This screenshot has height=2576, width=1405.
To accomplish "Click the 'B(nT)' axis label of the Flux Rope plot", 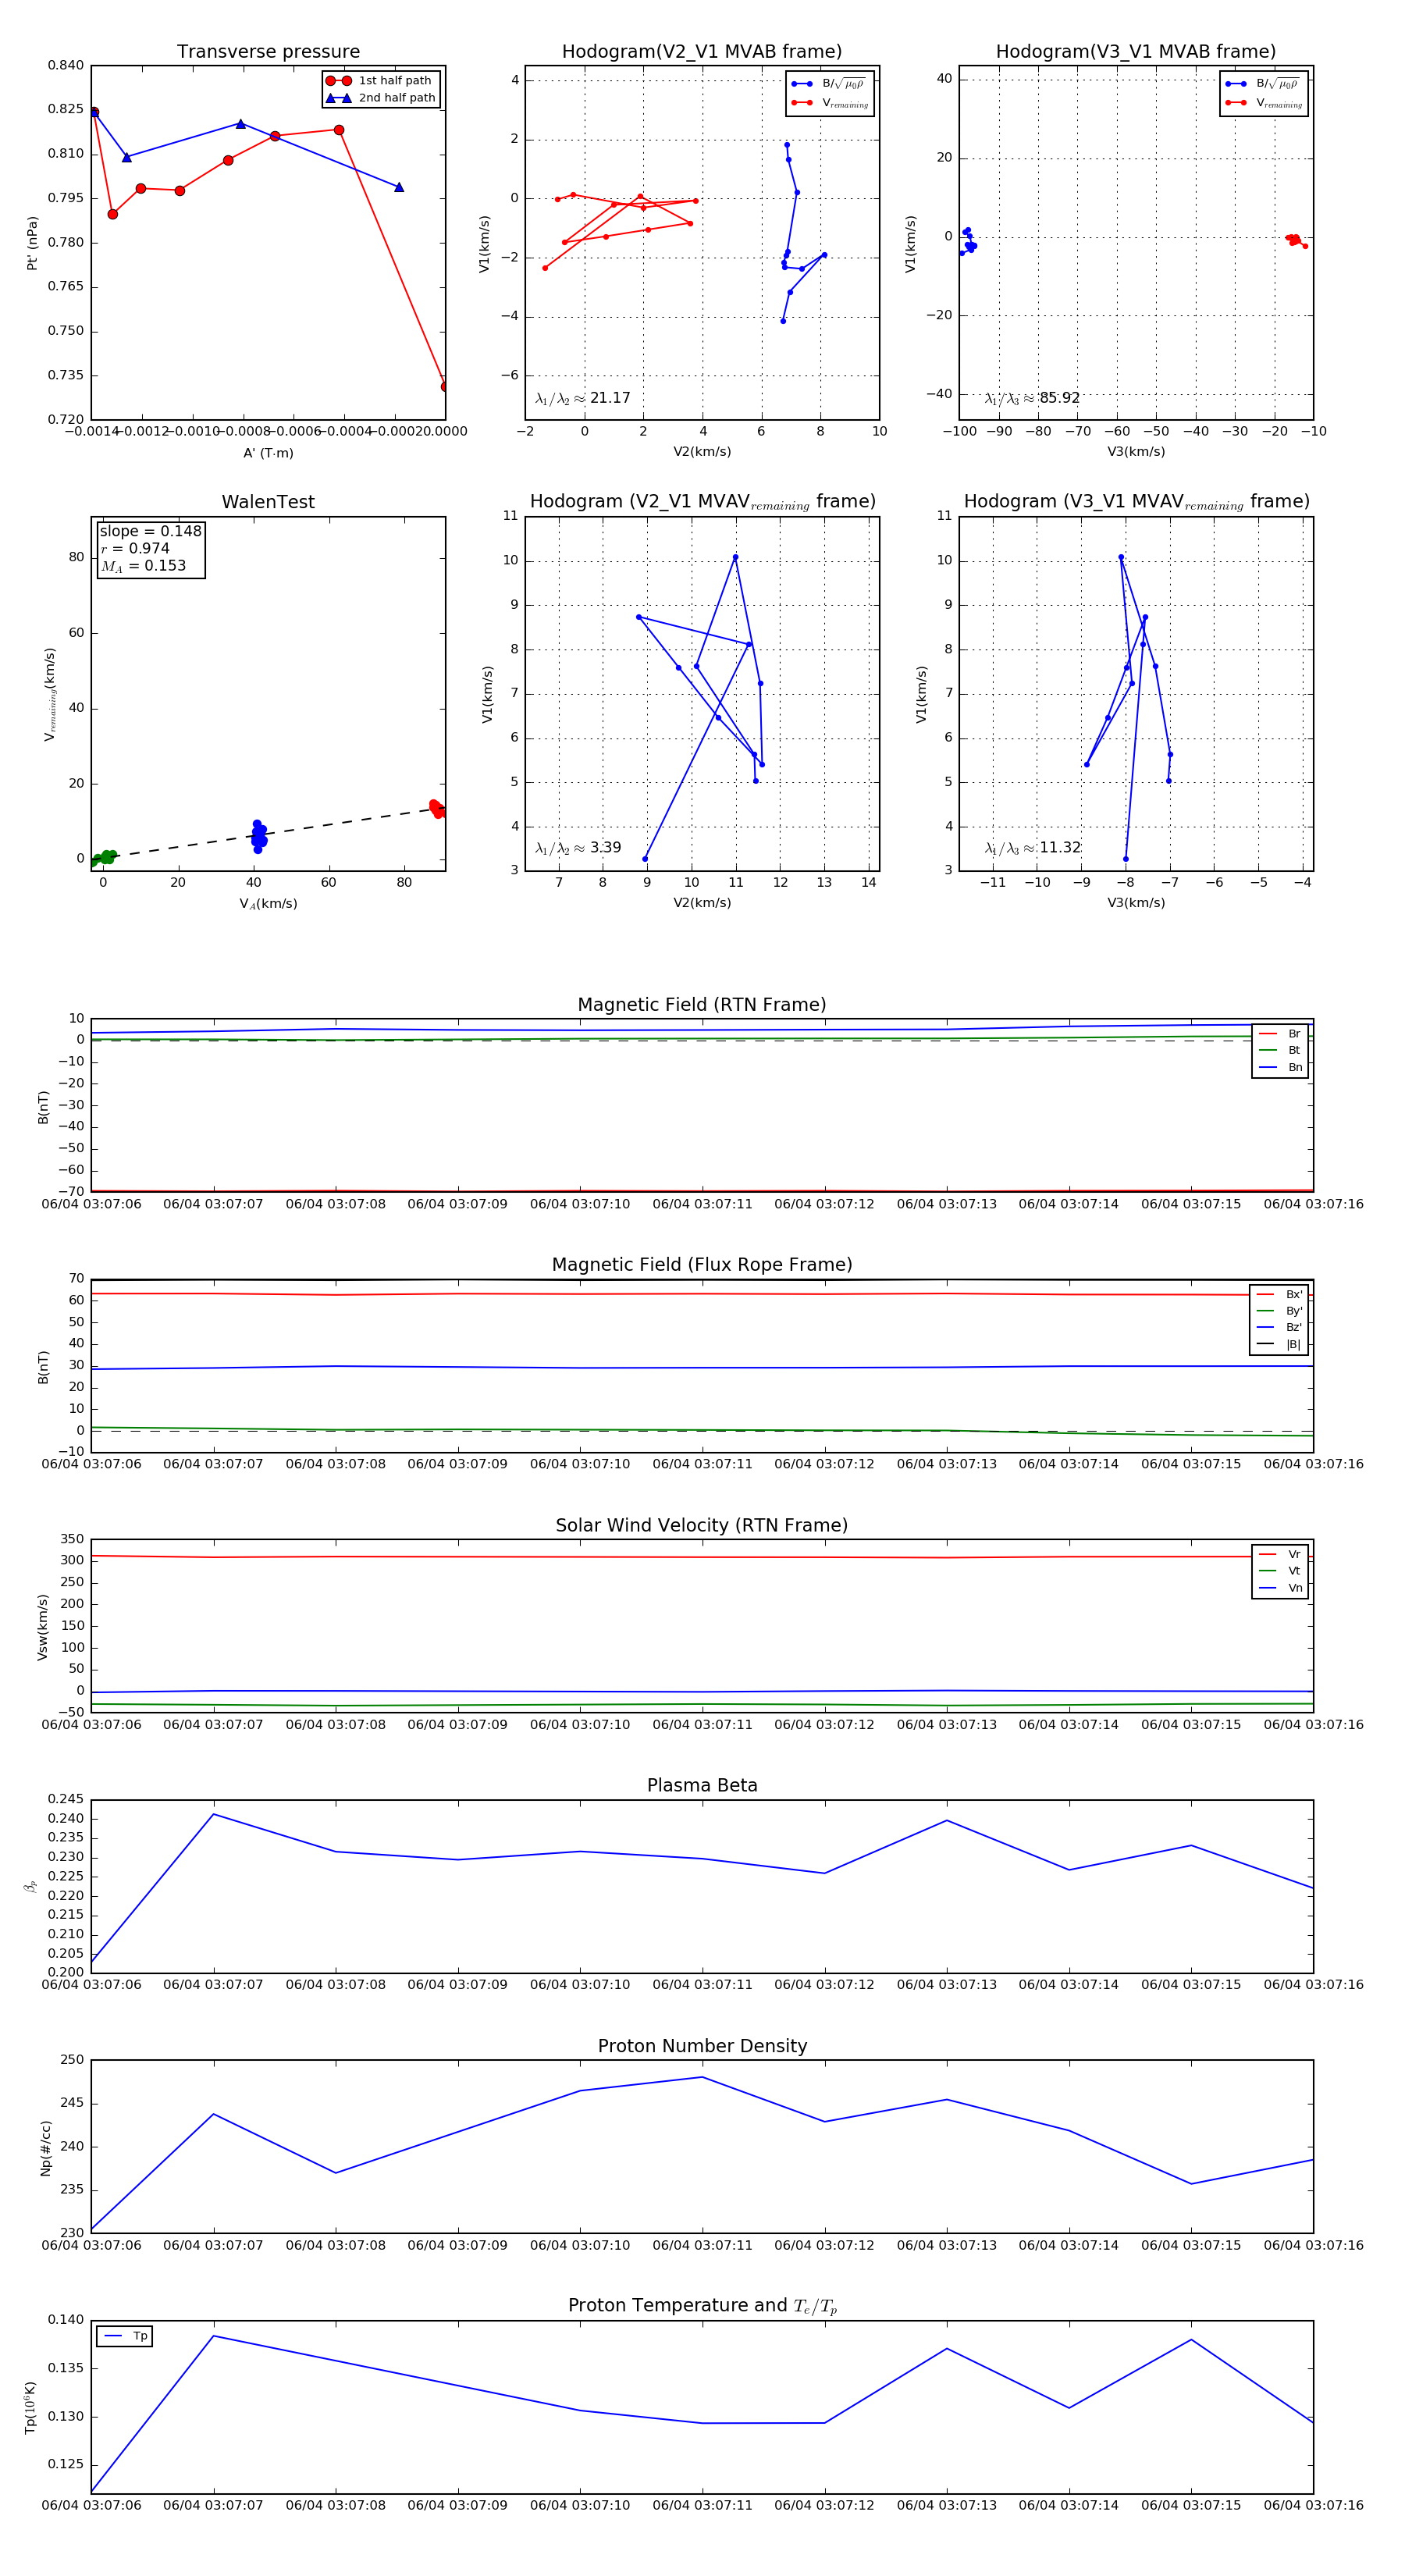I will [x=43, y=1367].
